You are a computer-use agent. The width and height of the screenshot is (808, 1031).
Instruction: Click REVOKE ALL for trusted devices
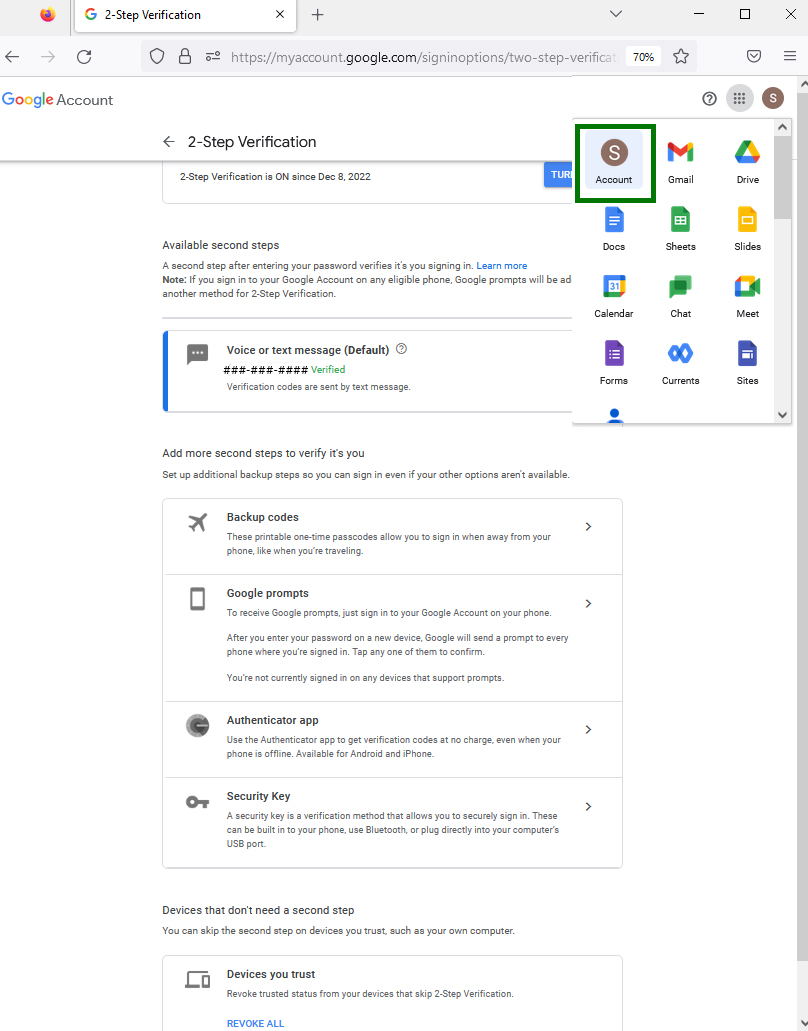255,1023
